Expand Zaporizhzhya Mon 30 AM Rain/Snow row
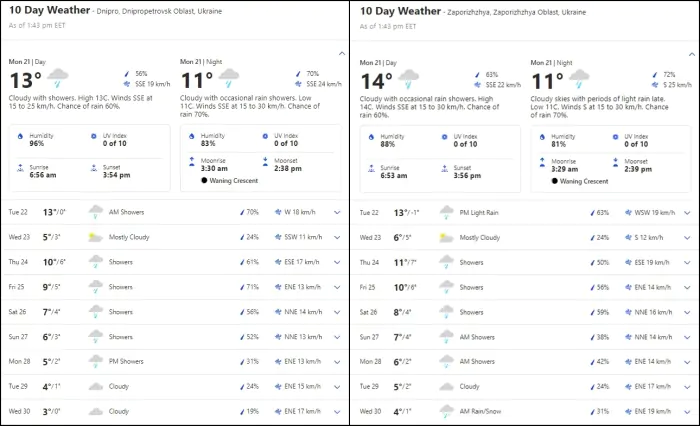This screenshot has height=426, width=700. (x=687, y=411)
